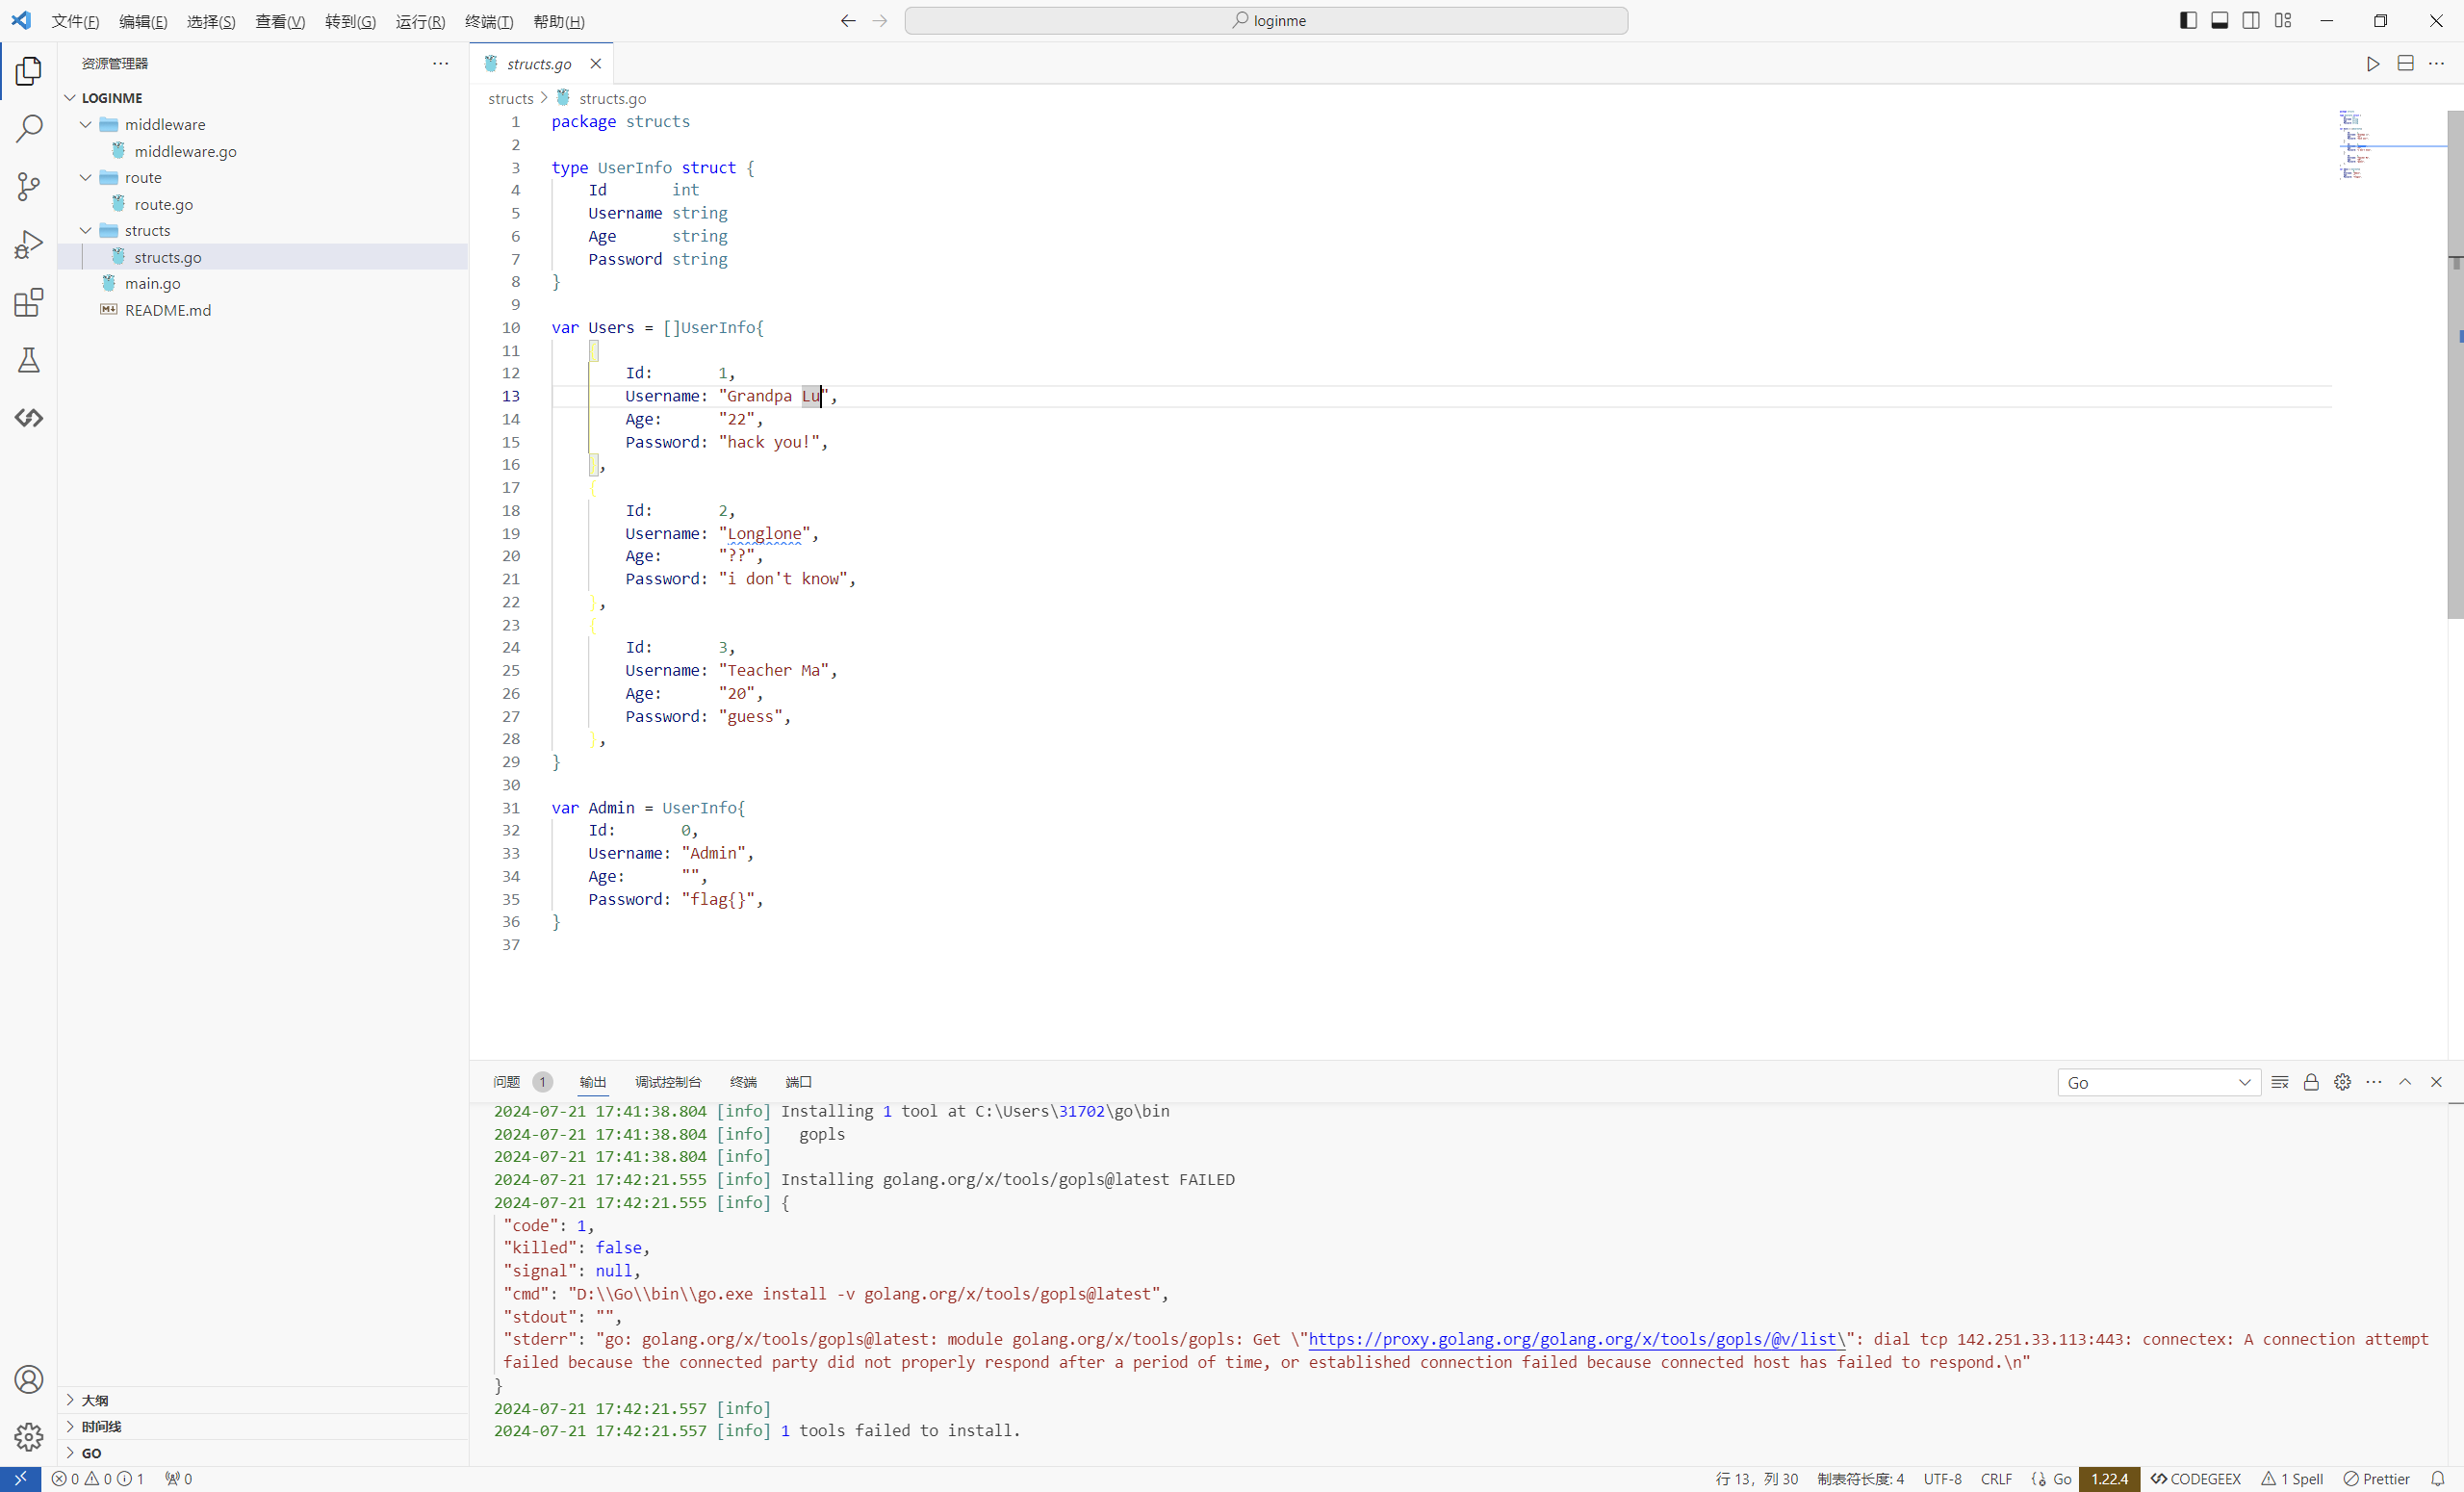2464x1492 pixels.
Task: Click the 1 Spell status item
Action: pos(2292,1479)
